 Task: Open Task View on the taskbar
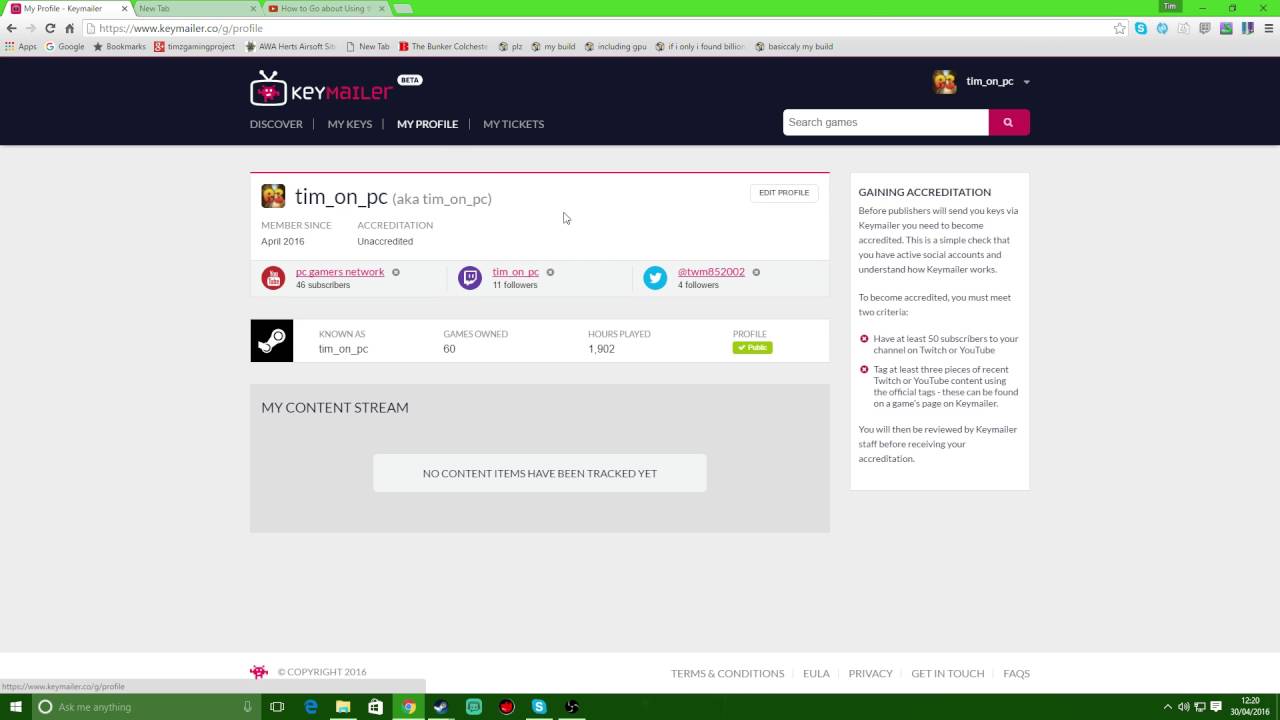click(277, 707)
